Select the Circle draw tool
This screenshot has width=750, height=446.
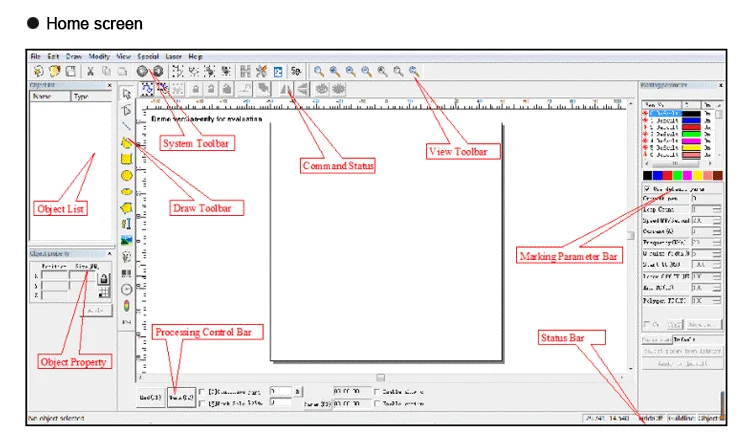point(126,176)
